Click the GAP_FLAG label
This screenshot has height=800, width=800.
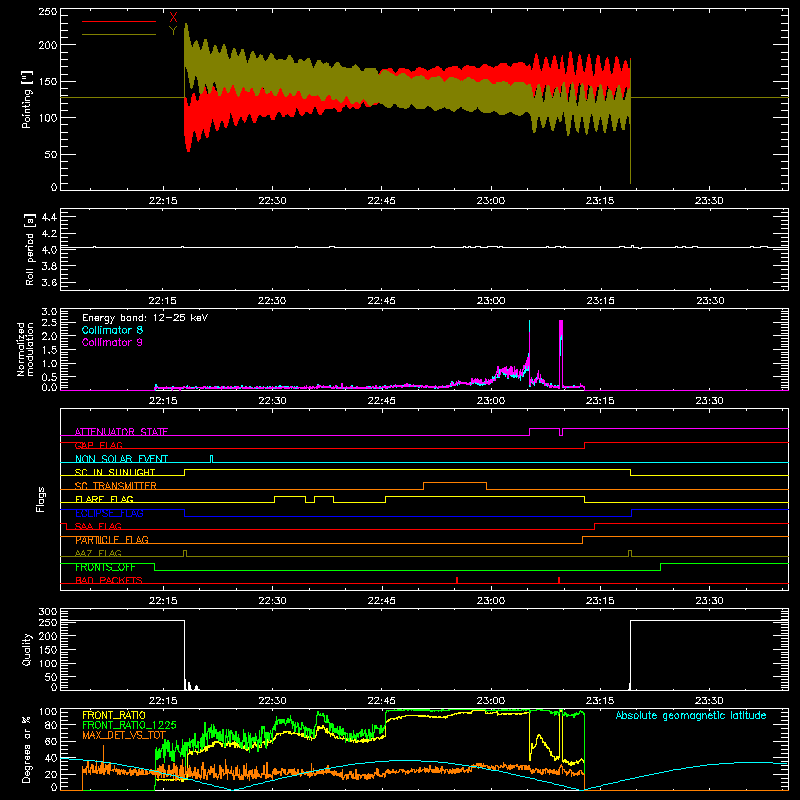(99, 445)
